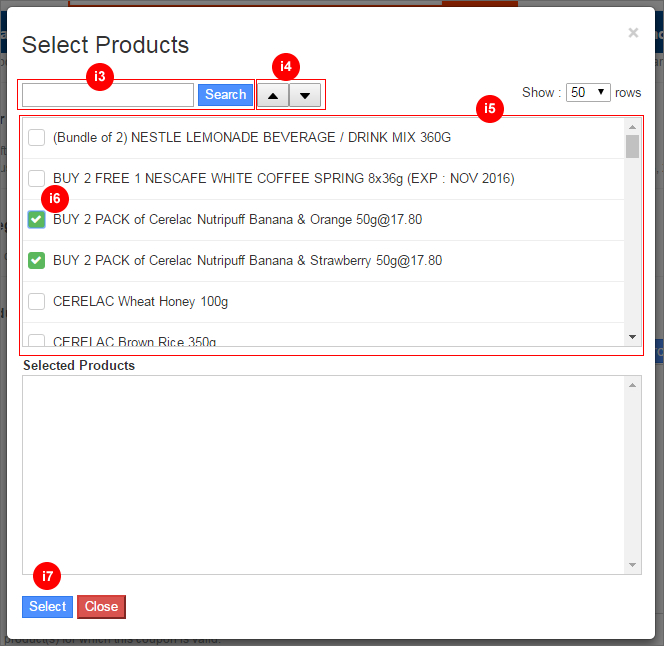
Task: Click the red Close button
Action: 101,607
